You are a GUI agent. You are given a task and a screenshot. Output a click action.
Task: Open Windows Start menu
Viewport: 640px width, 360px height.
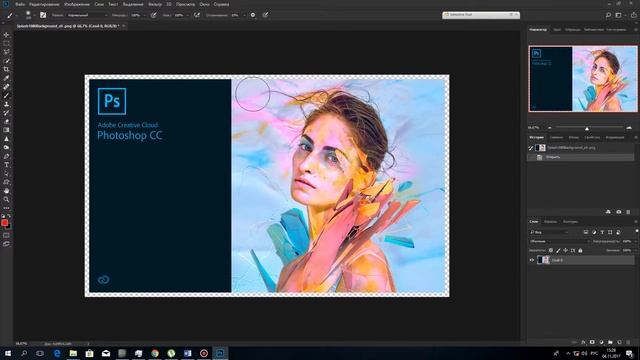[8, 353]
